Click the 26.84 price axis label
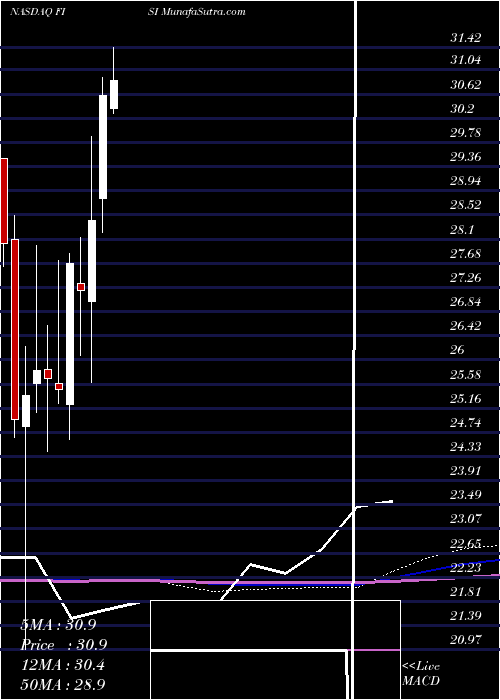500x700 pixels. tap(466, 302)
